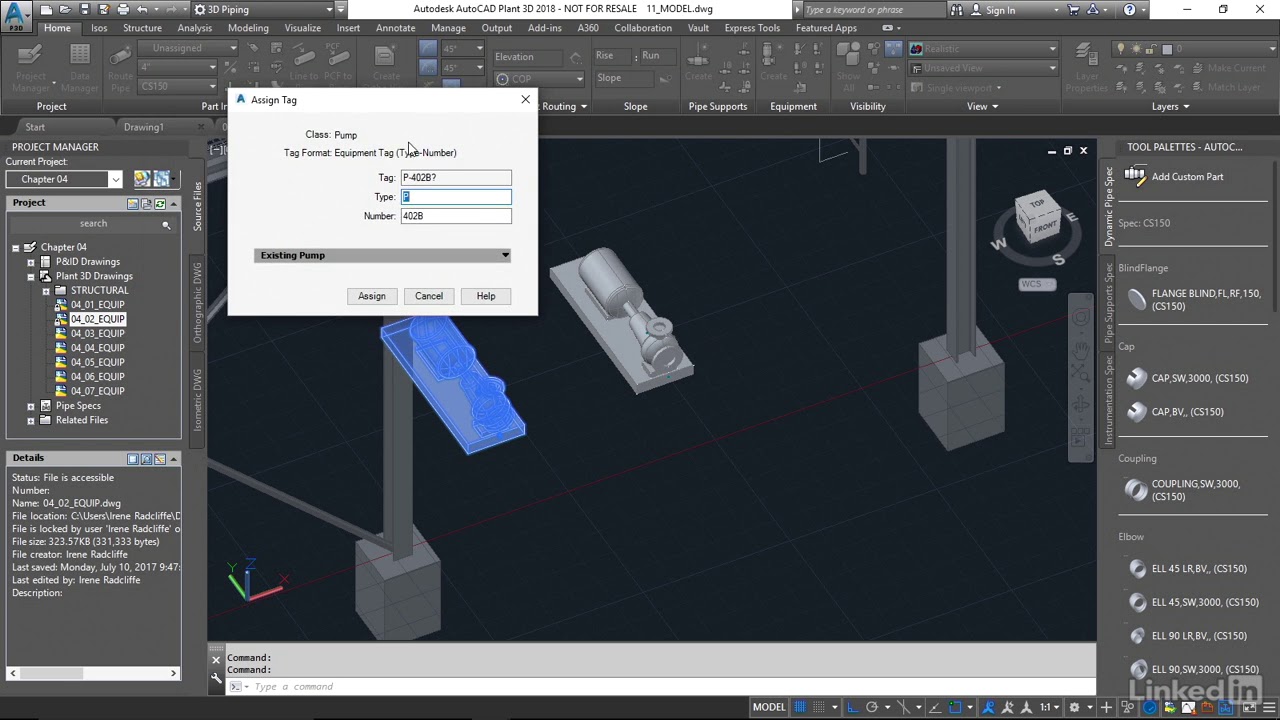This screenshot has height=720, width=1280.
Task: Click the Help question mark icon
Action: (x=1130, y=9)
